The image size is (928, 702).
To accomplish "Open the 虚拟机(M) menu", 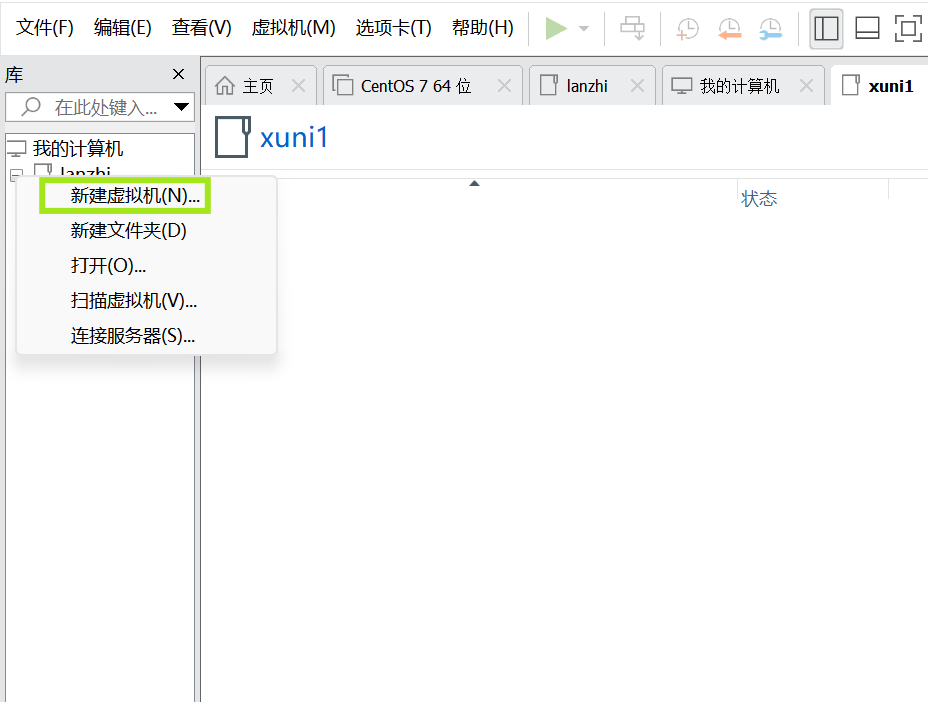I will tap(294, 28).
